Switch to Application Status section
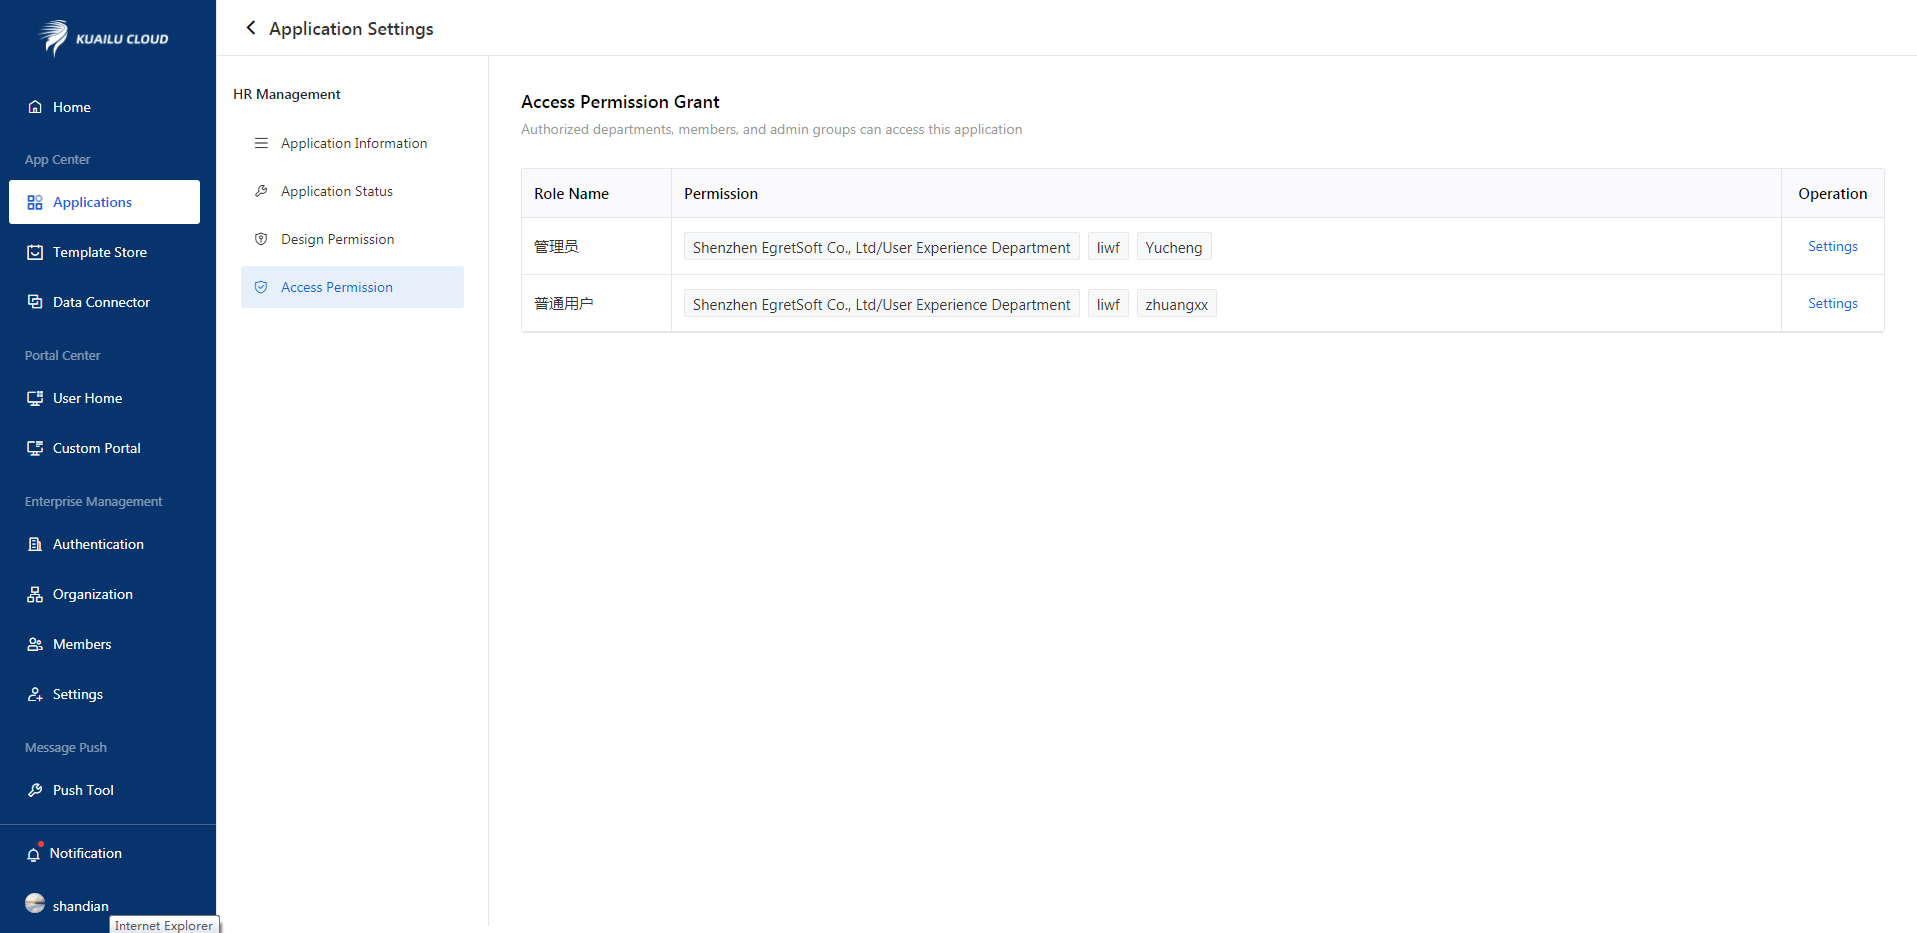 pyautogui.click(x=336, y=191)
